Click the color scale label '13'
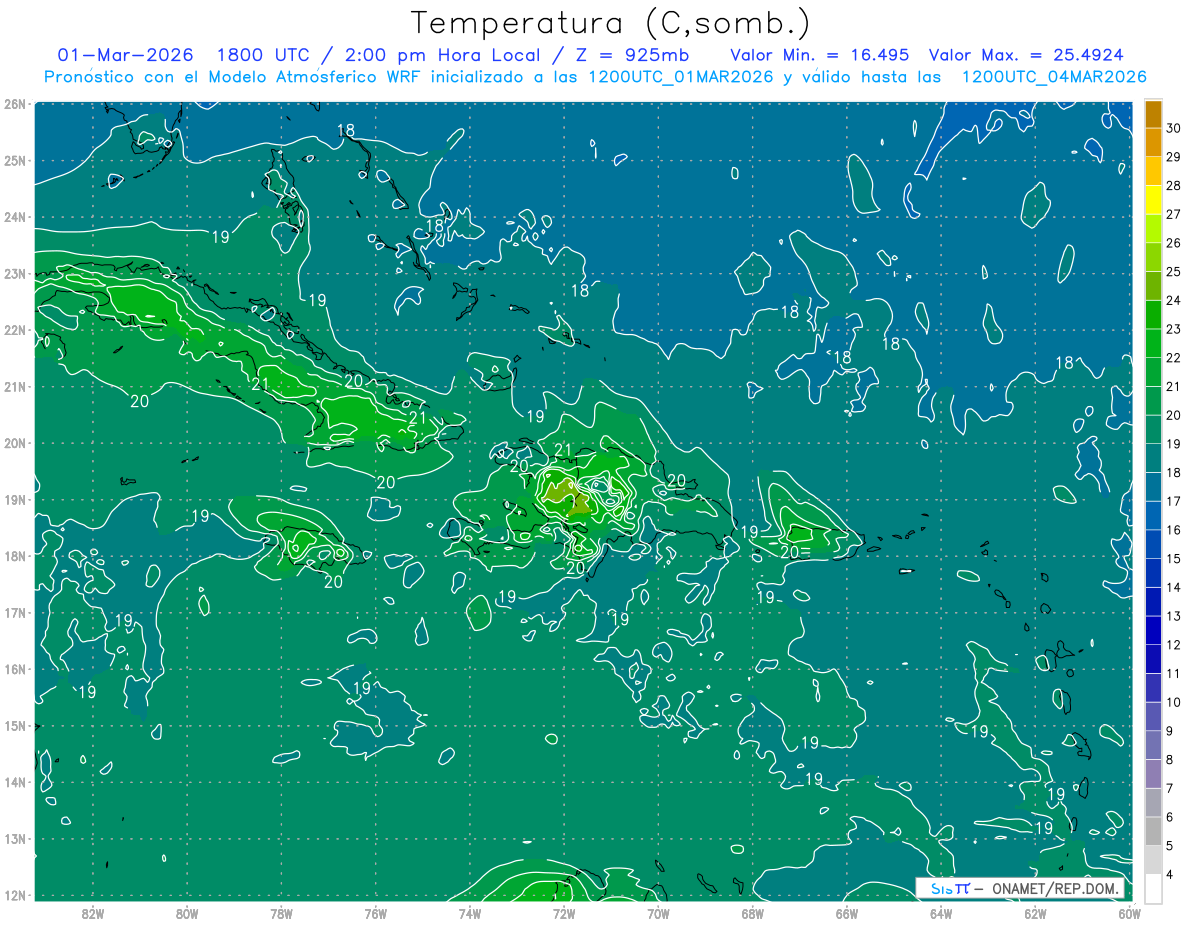 [1174, 616]
